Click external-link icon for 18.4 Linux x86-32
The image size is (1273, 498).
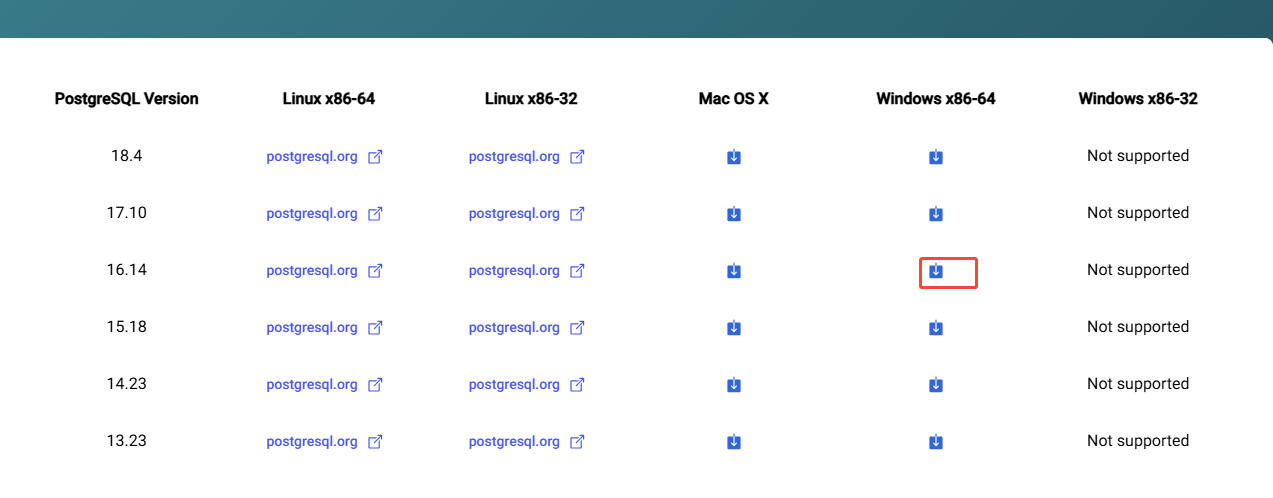click(577, 157)
